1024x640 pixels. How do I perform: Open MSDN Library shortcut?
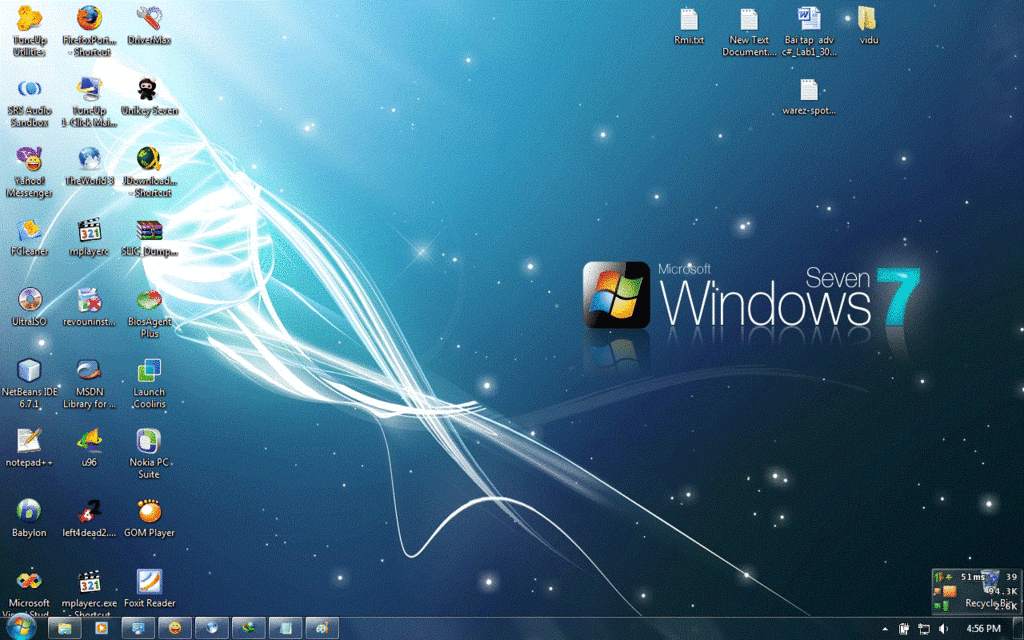(x=89, y=382)
